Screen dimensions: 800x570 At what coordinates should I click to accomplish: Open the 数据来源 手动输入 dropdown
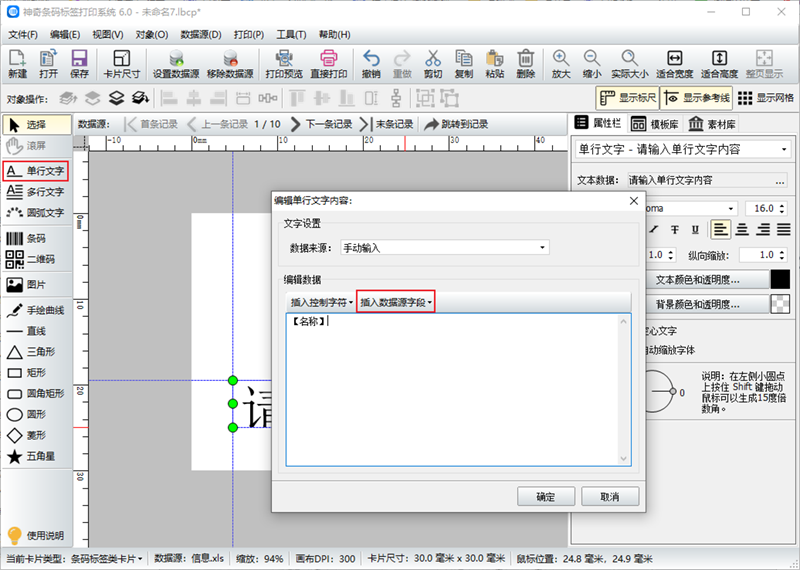tap(444, 248)
